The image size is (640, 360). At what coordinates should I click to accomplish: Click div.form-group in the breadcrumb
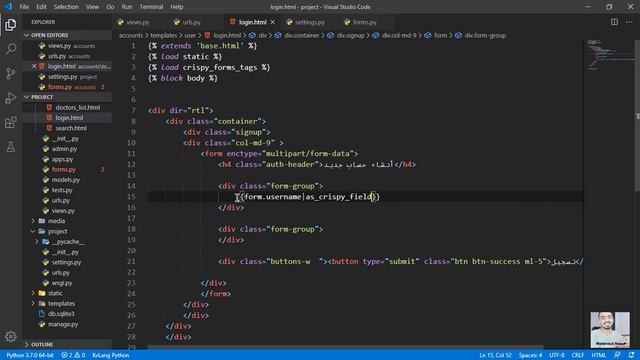pyautogui.click(x=485, y=36)
